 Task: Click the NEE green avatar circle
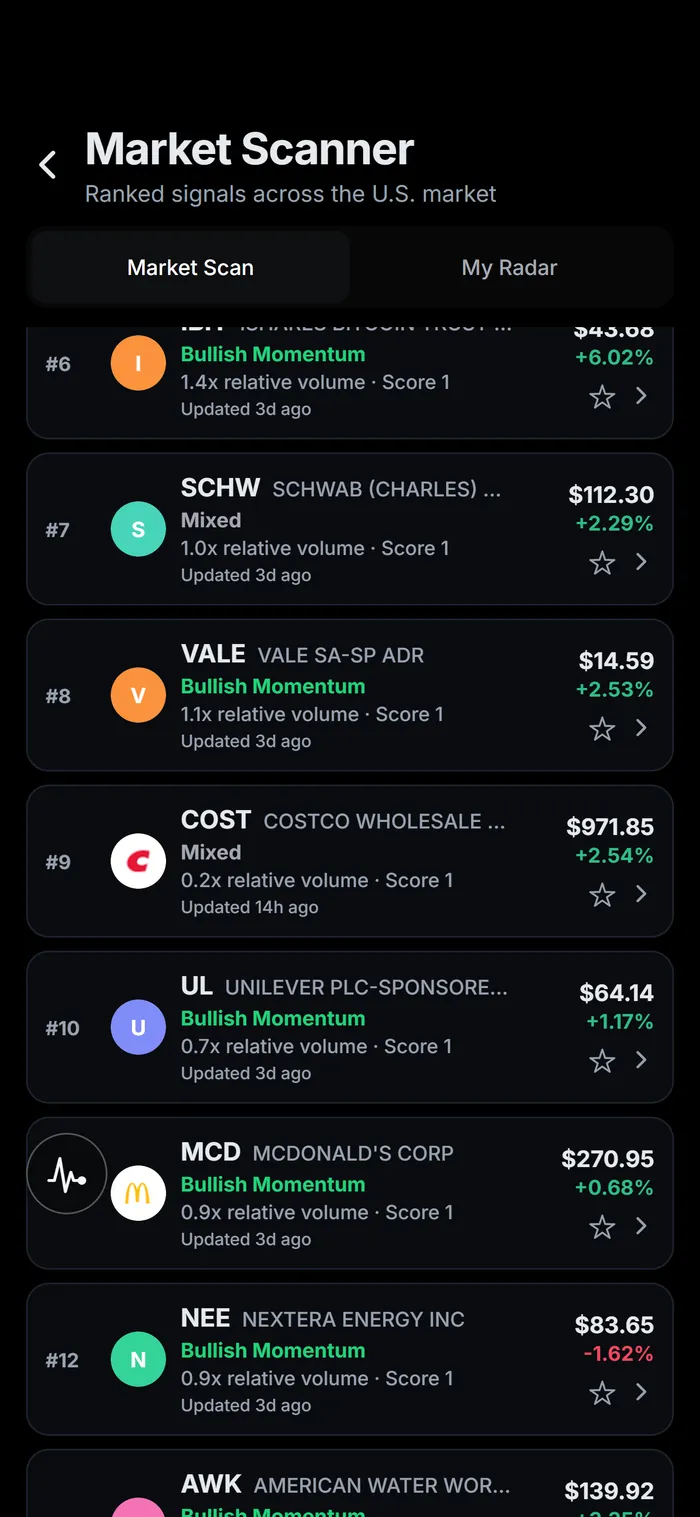point(138,1359)
